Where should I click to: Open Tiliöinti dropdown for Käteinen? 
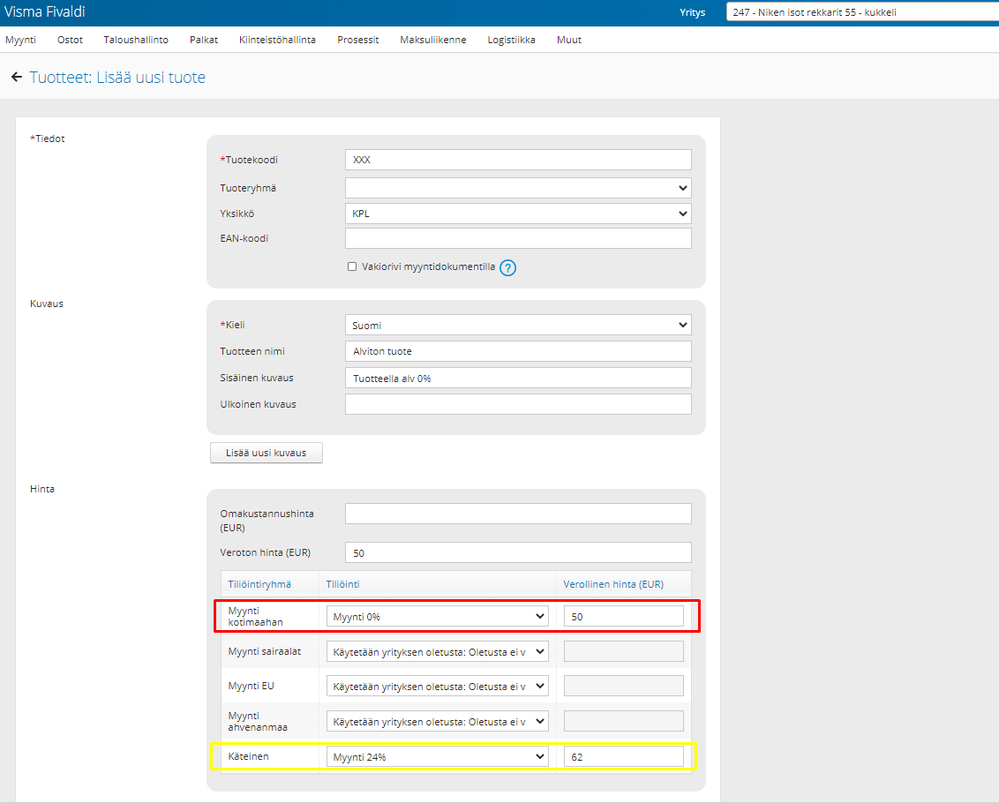(437, 756)
